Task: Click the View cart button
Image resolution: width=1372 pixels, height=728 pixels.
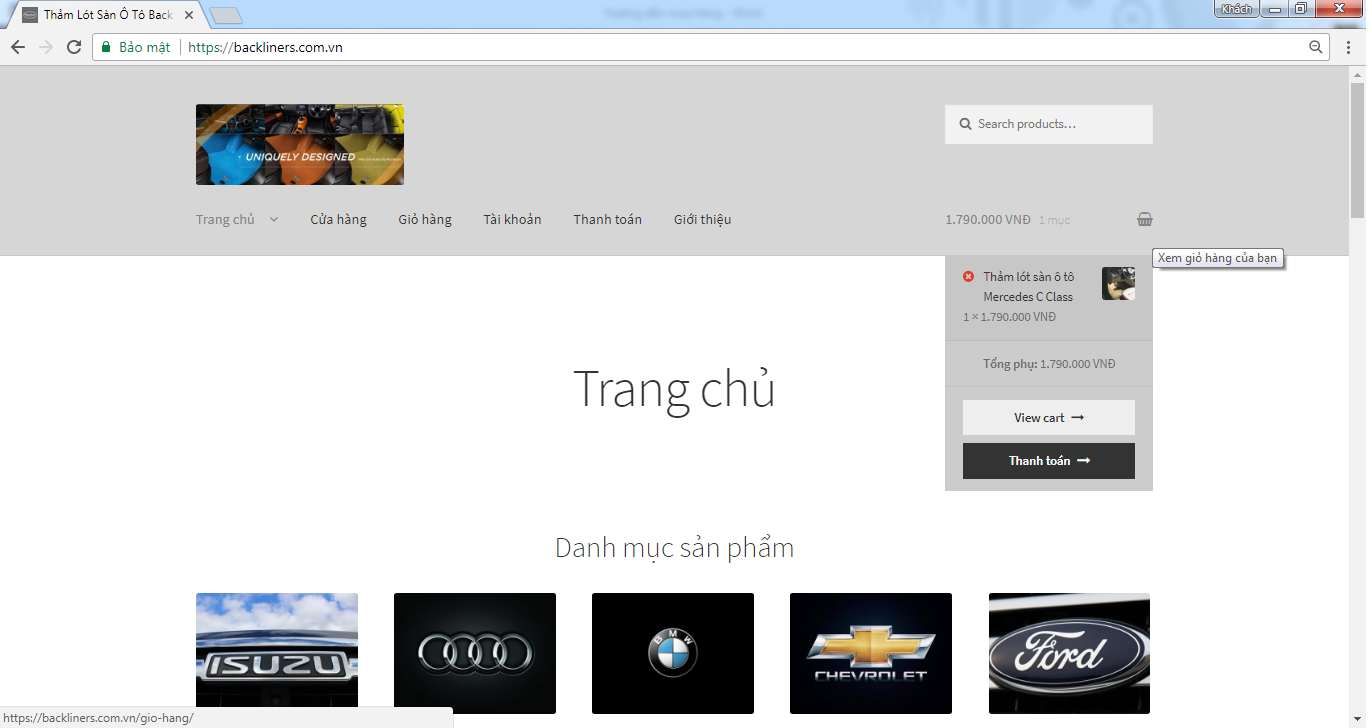Action: coord(1049,418)
